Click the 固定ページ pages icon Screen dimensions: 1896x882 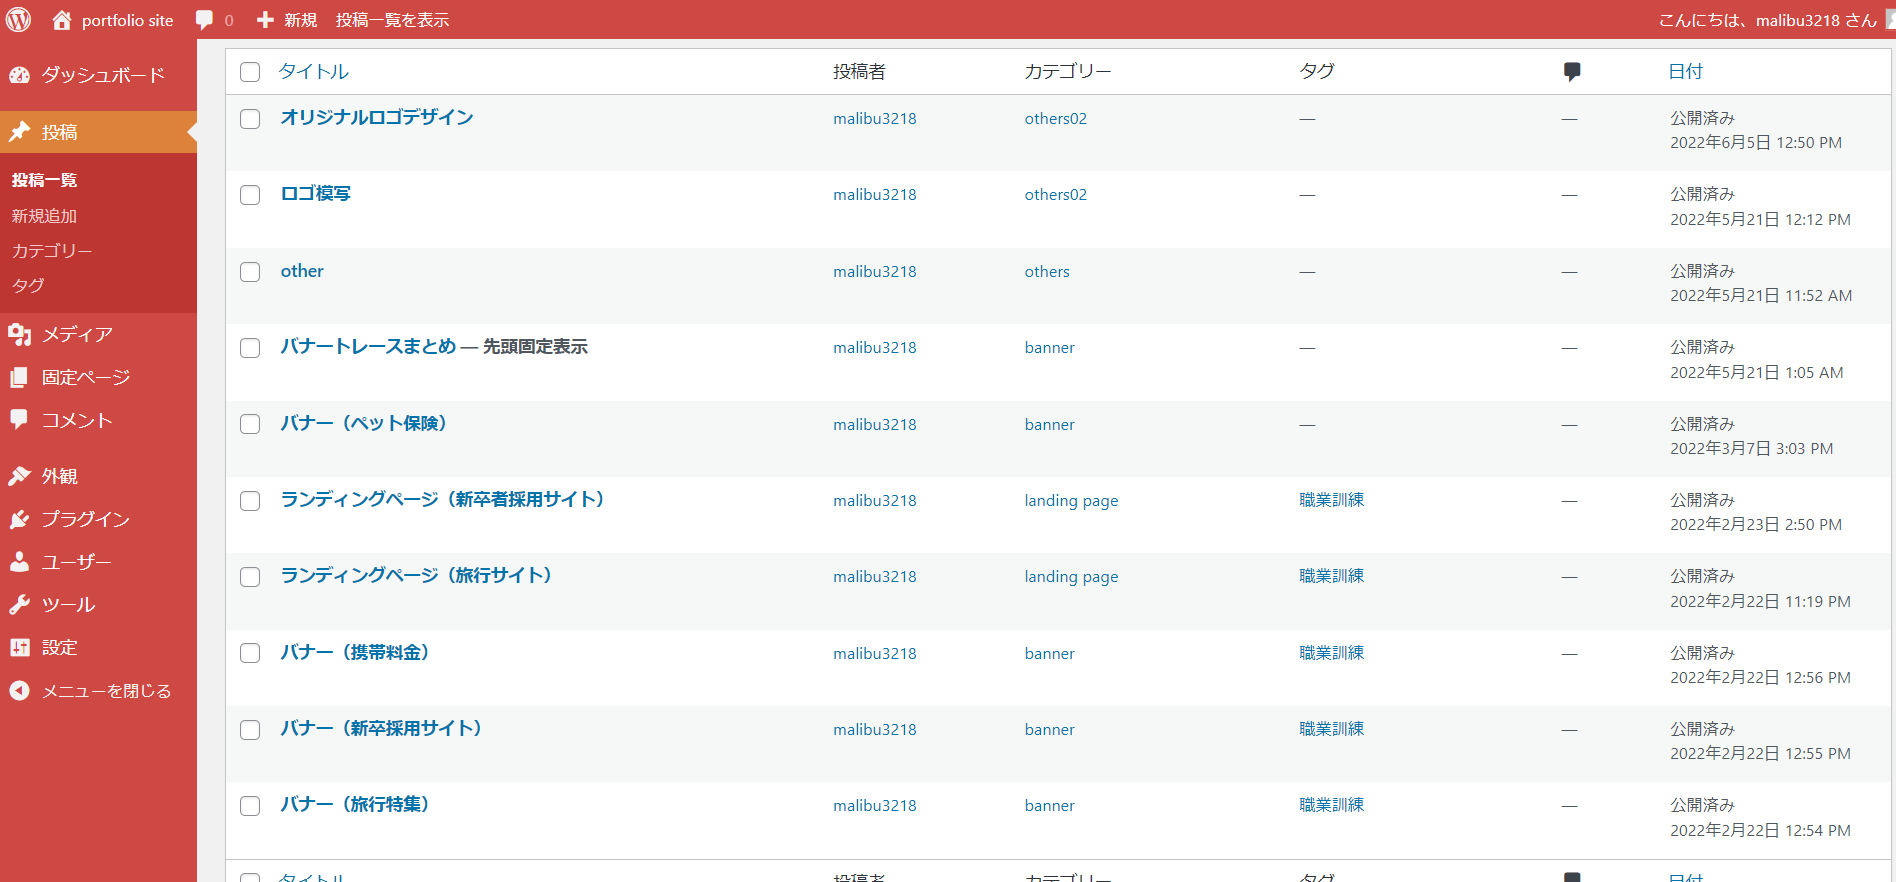pos(20,377)
